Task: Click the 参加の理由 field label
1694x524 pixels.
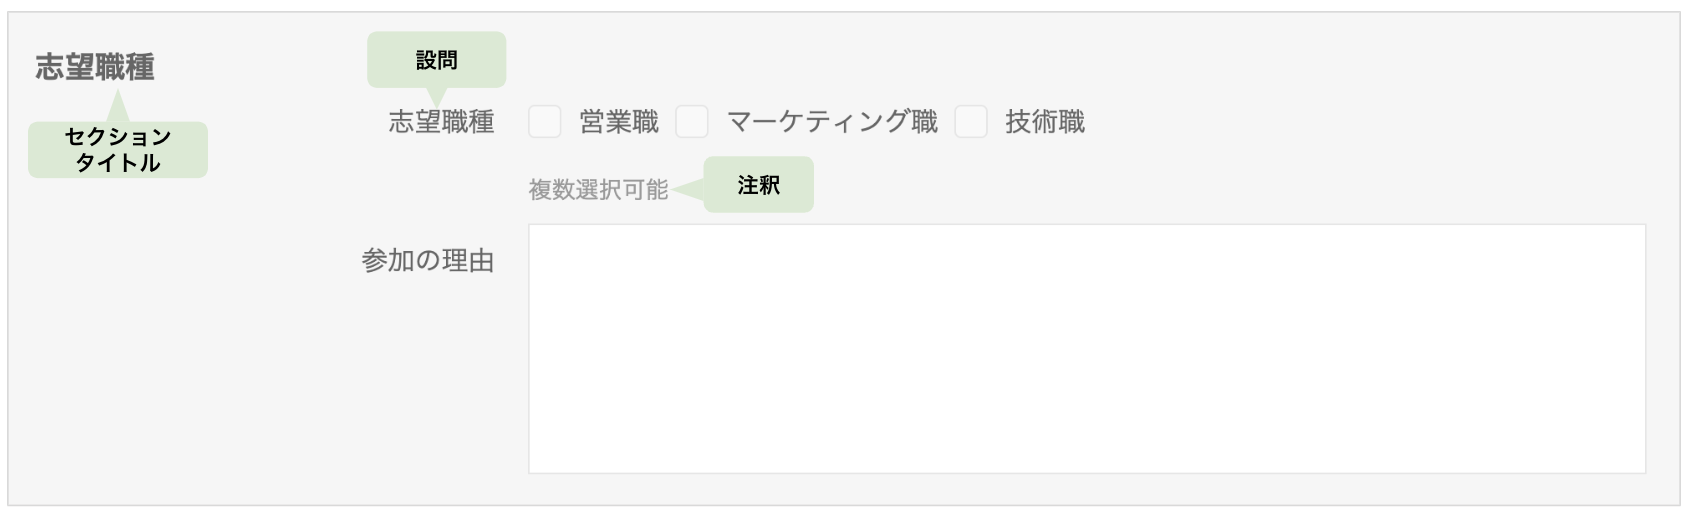Action: coord(428,262)
